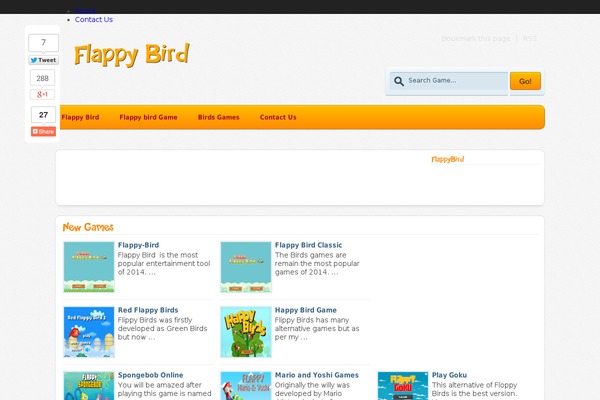Viewport: 600px width, 400px height.
Task: Click the orange Go! button
Action: 525,81
